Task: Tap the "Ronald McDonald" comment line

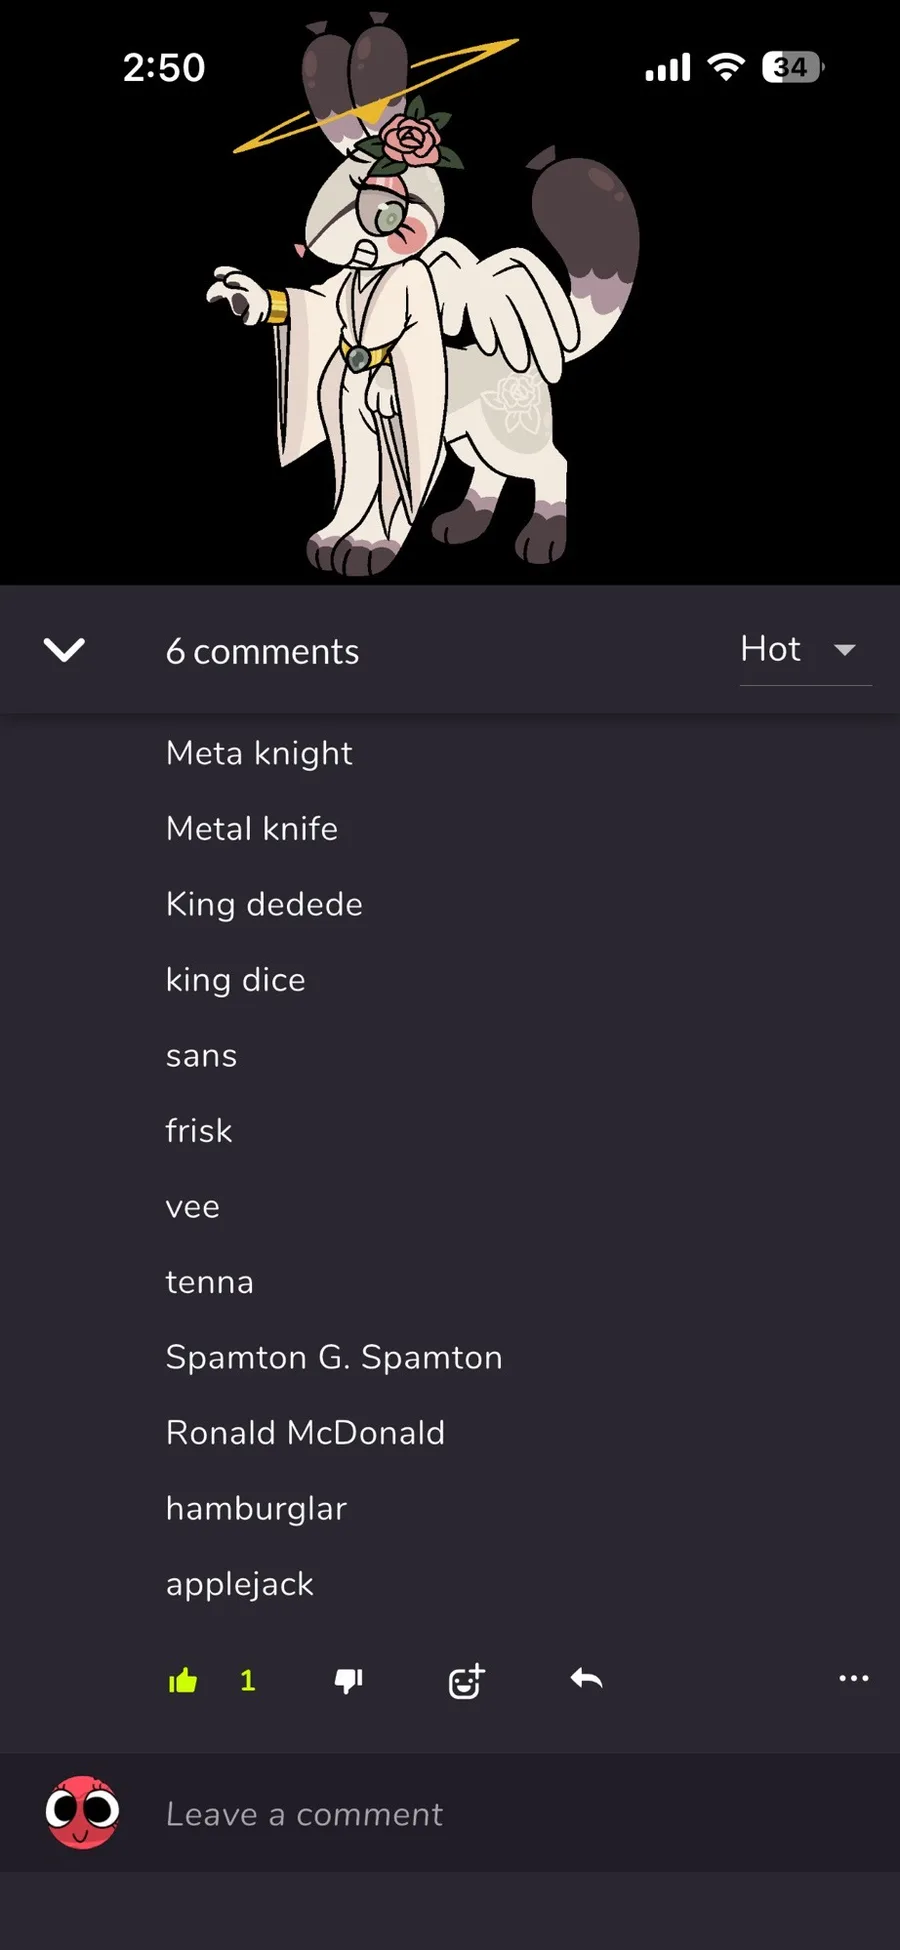Action: pos(305,1433)
